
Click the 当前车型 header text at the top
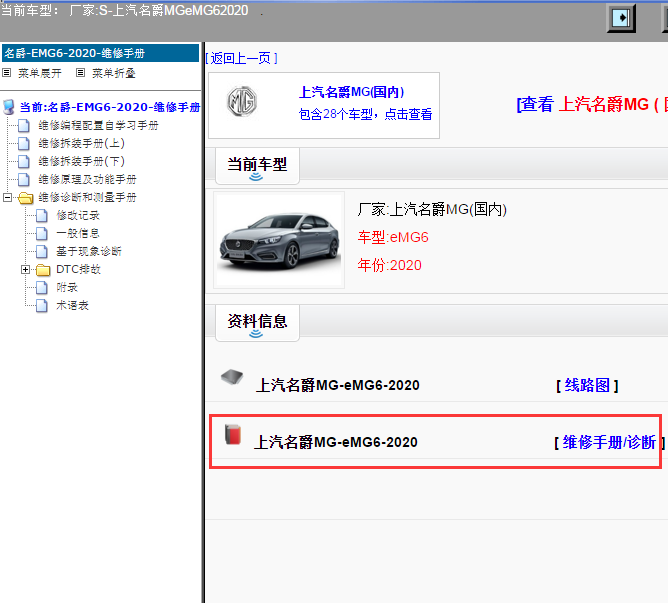[x=124, y=10]
